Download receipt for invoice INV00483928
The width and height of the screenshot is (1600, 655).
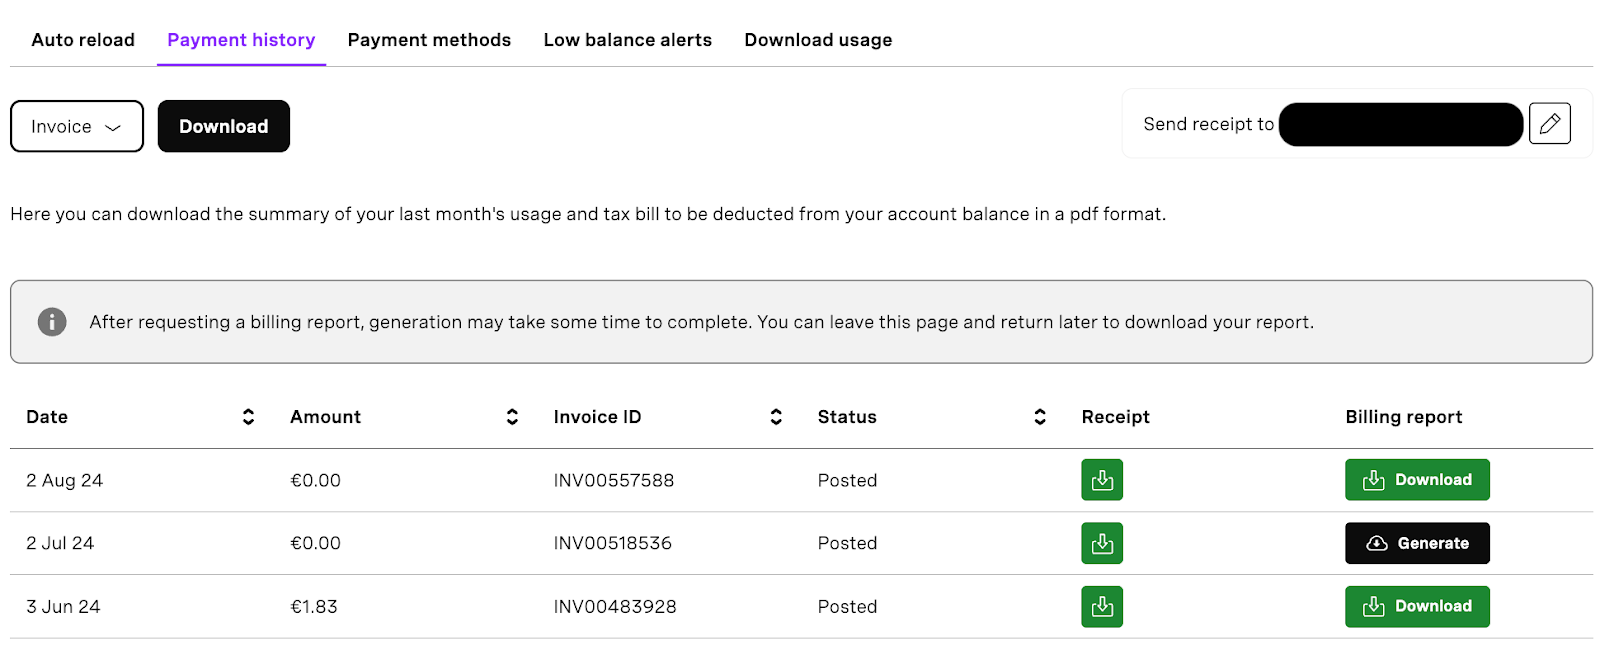(1101, 606)
